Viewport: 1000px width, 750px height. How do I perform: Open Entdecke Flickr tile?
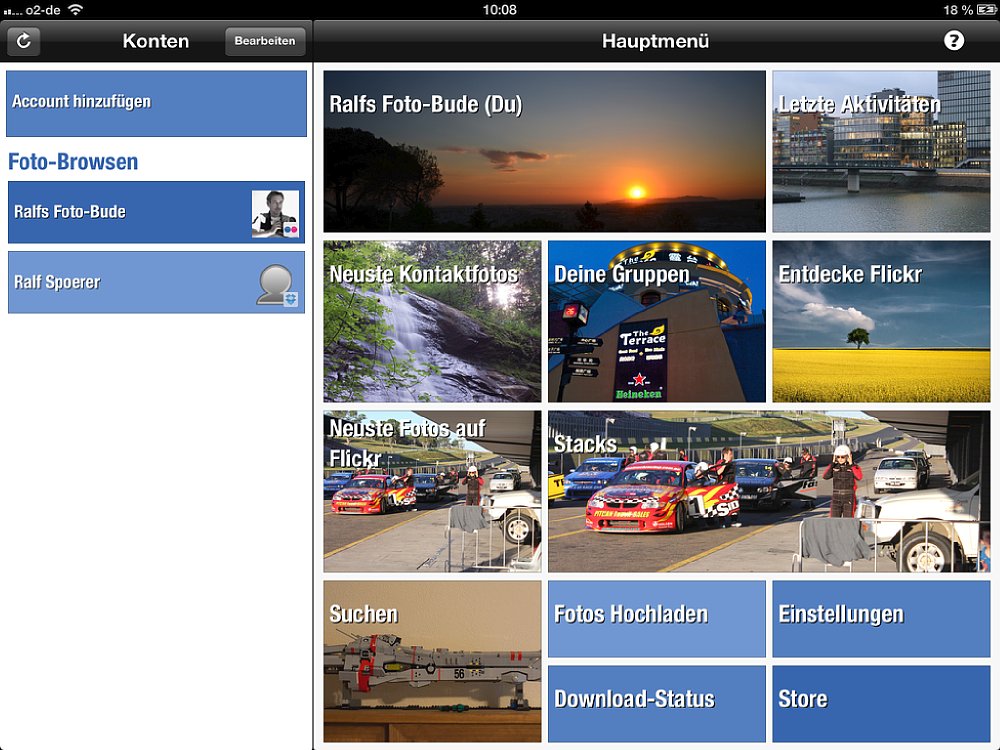coord(881,321)
